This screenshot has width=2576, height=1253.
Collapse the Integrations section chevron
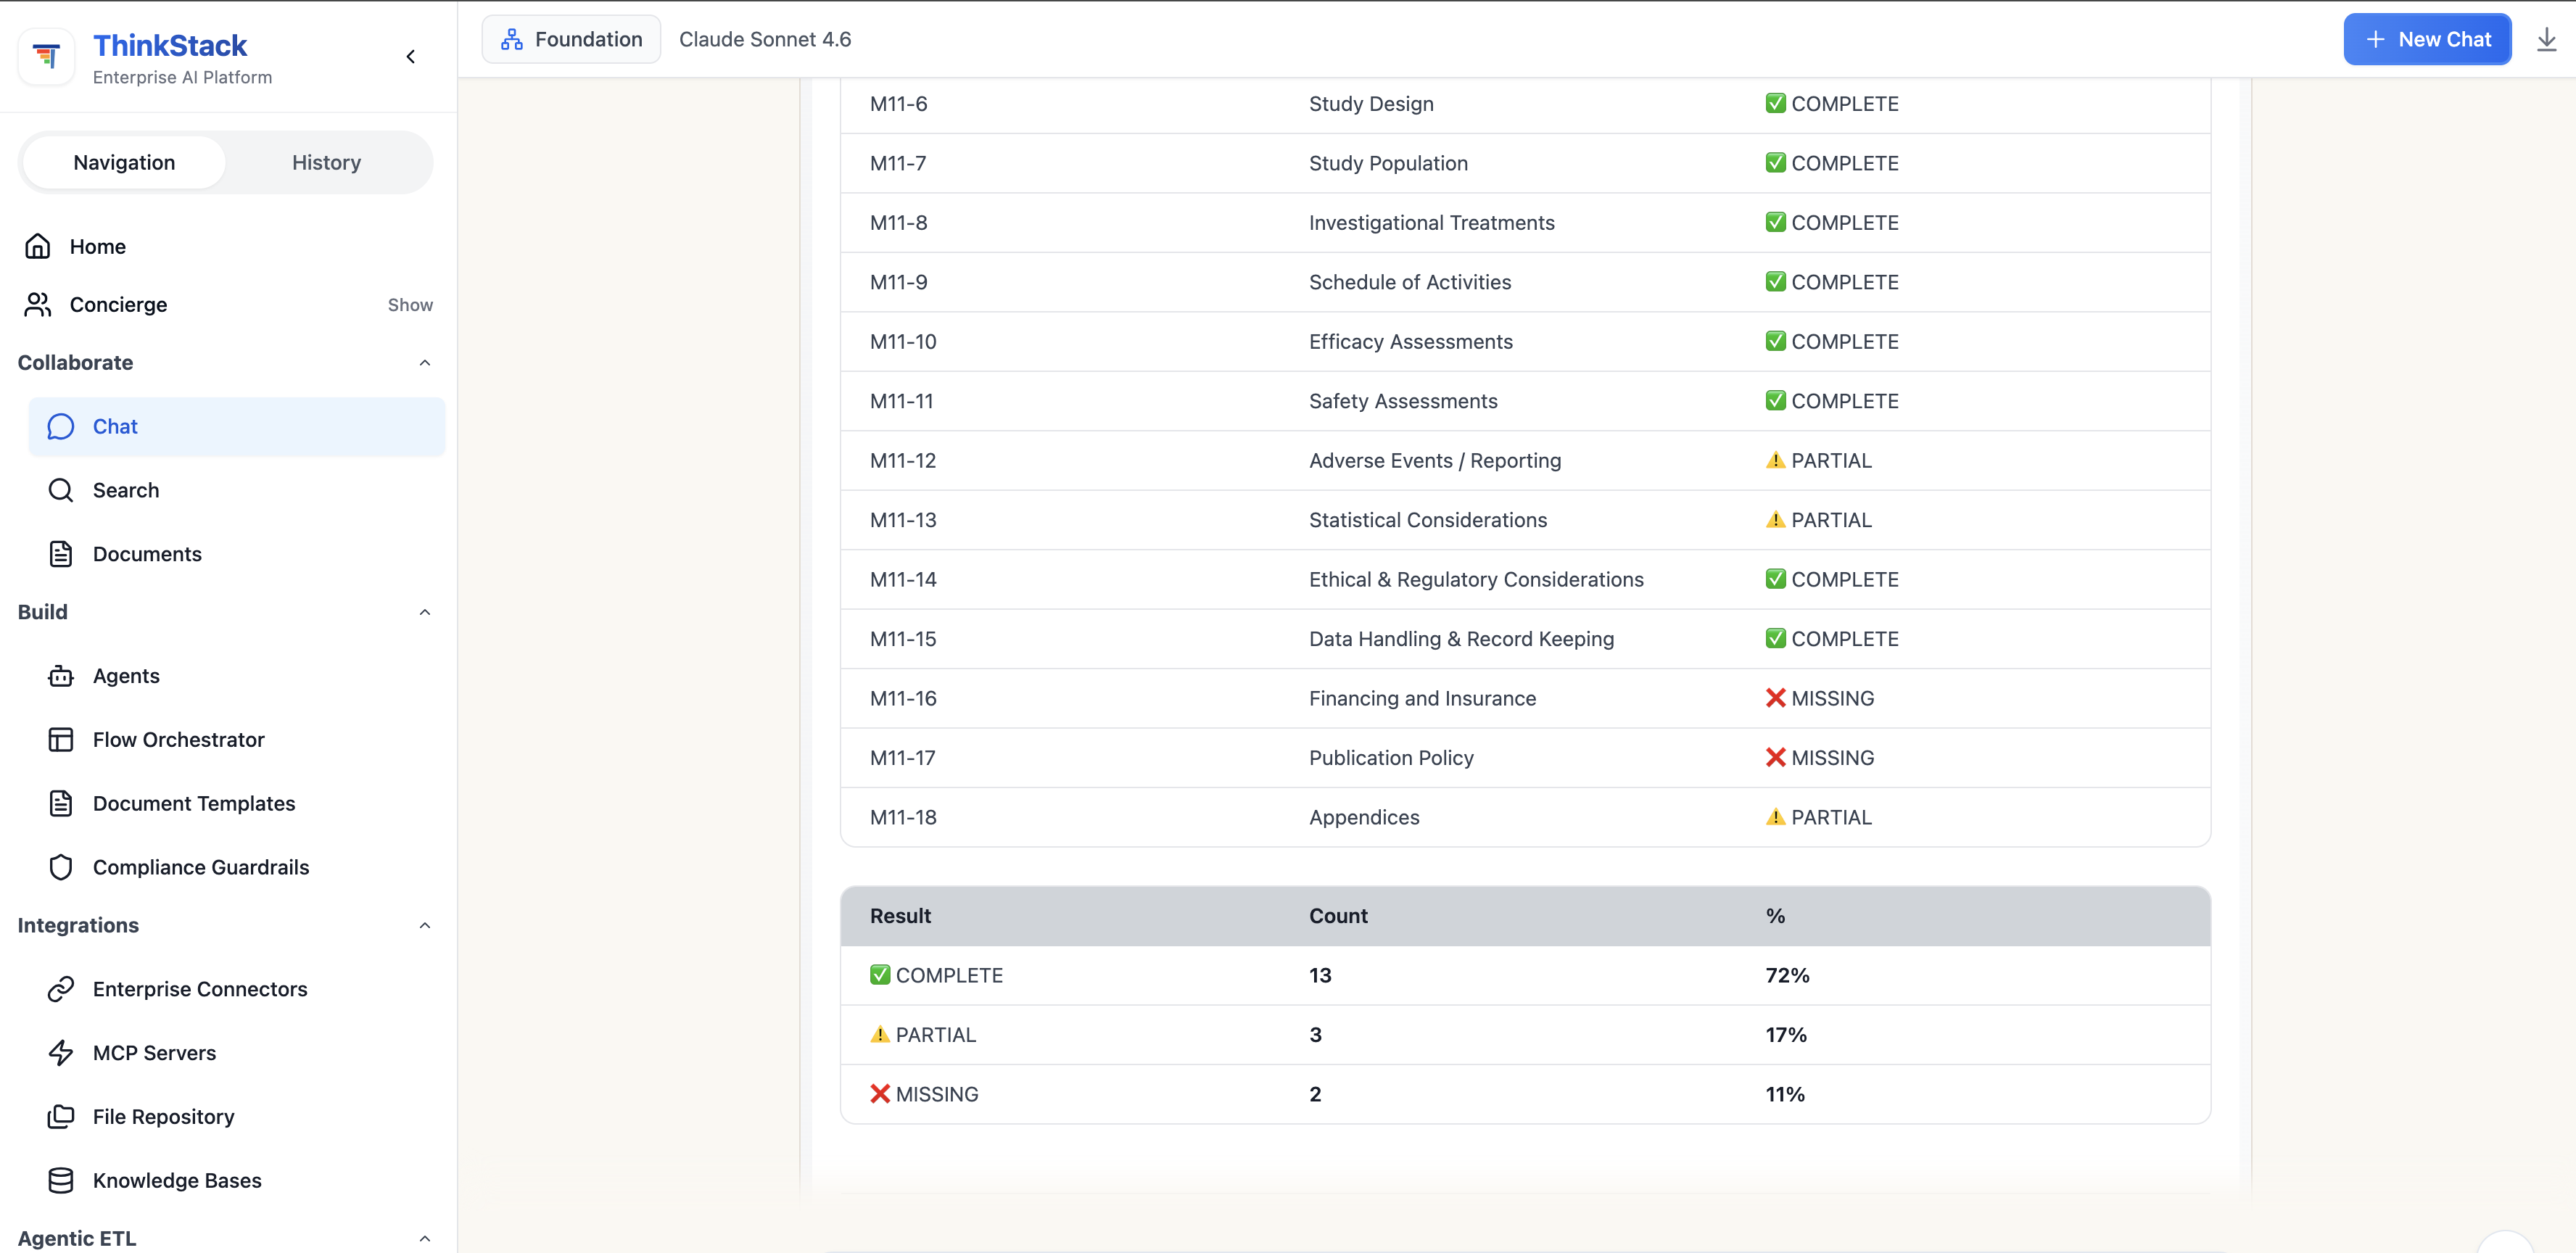point(425,926)
